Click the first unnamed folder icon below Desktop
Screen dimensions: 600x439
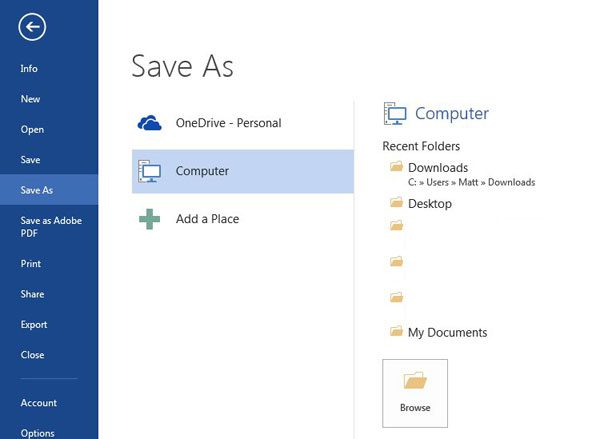(396, 225)
